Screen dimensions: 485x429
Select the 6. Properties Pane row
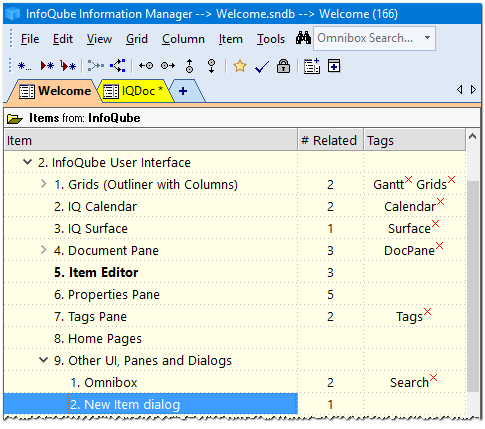(x=235, y=294)
